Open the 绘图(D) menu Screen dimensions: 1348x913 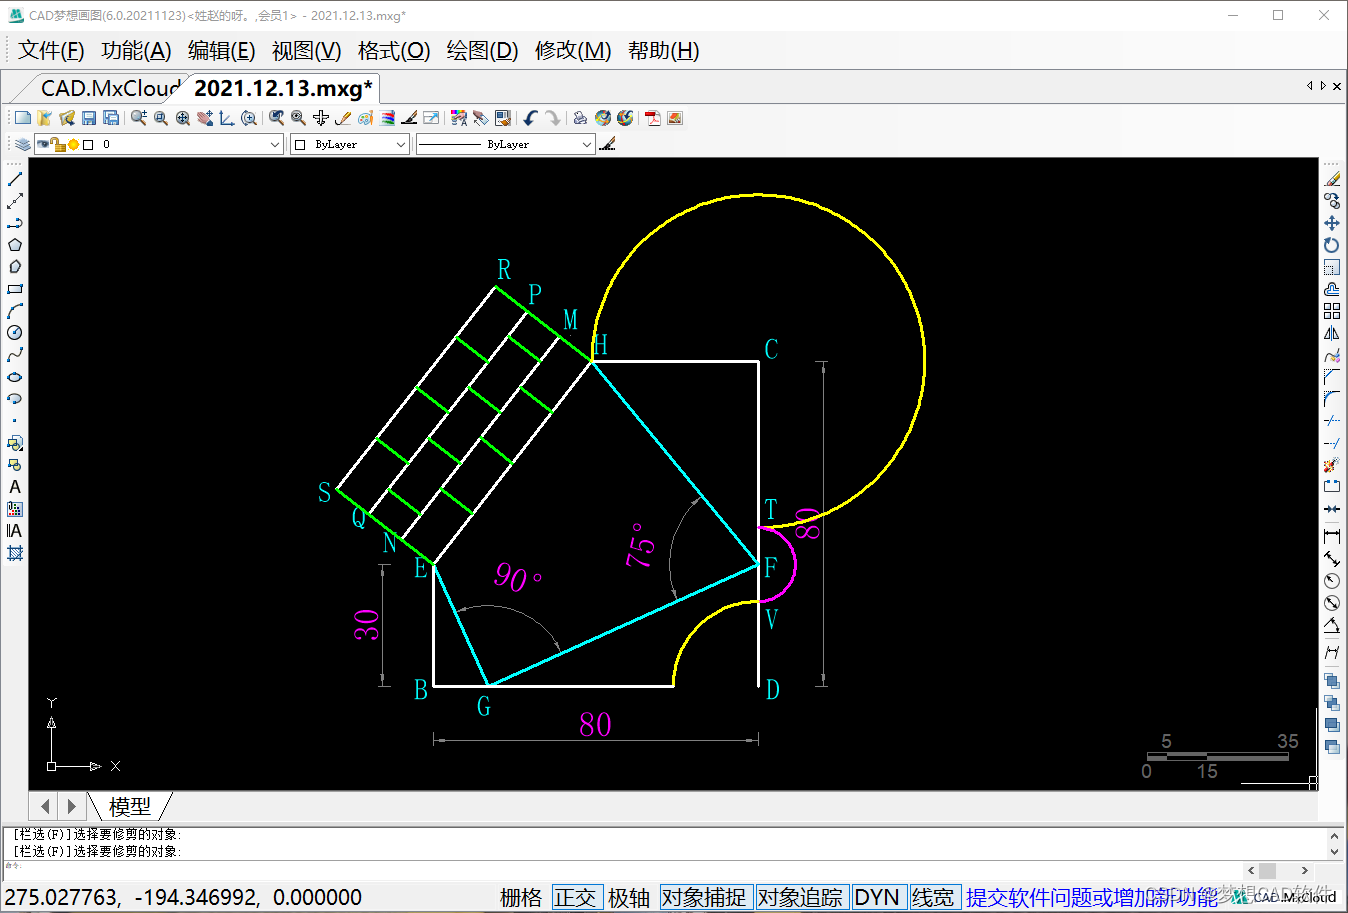tap(481, 51)
